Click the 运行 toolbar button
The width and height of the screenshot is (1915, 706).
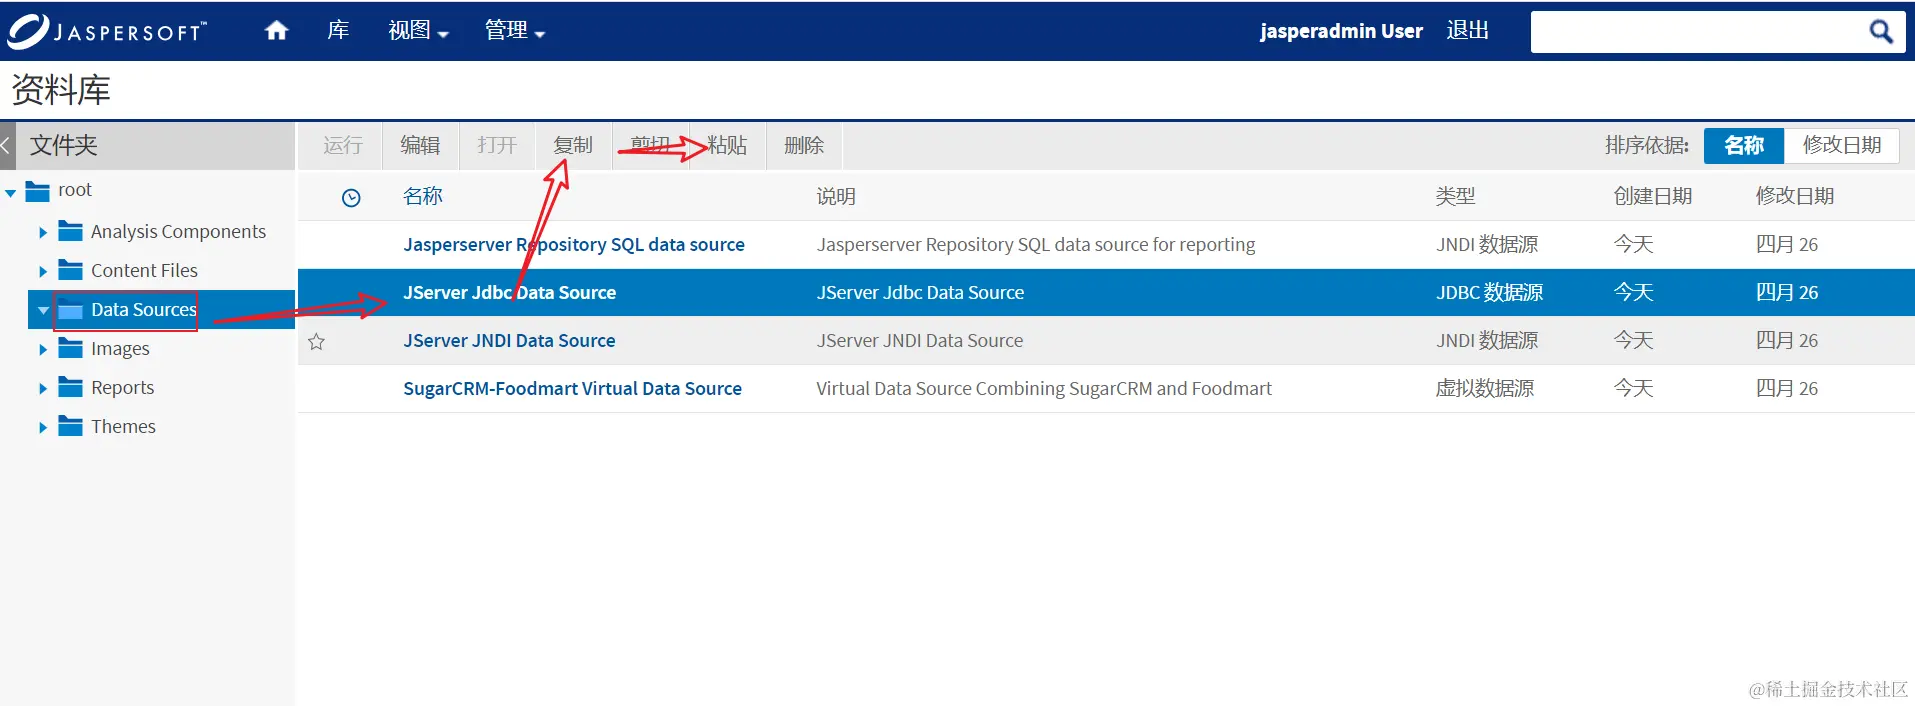pyautogui.click(x=343, y=146)
